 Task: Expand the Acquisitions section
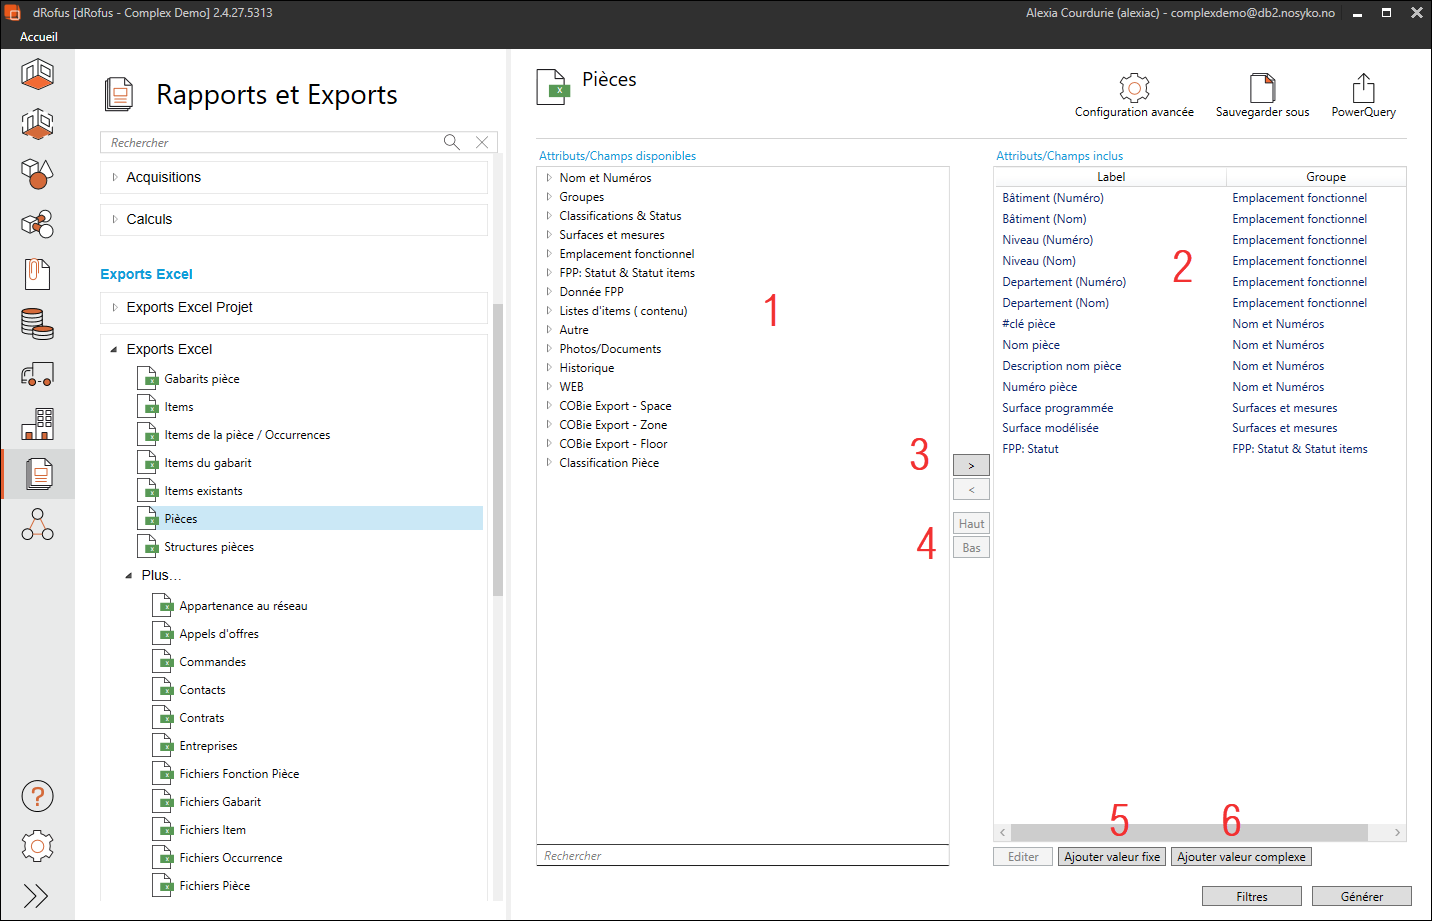[115, 177]
